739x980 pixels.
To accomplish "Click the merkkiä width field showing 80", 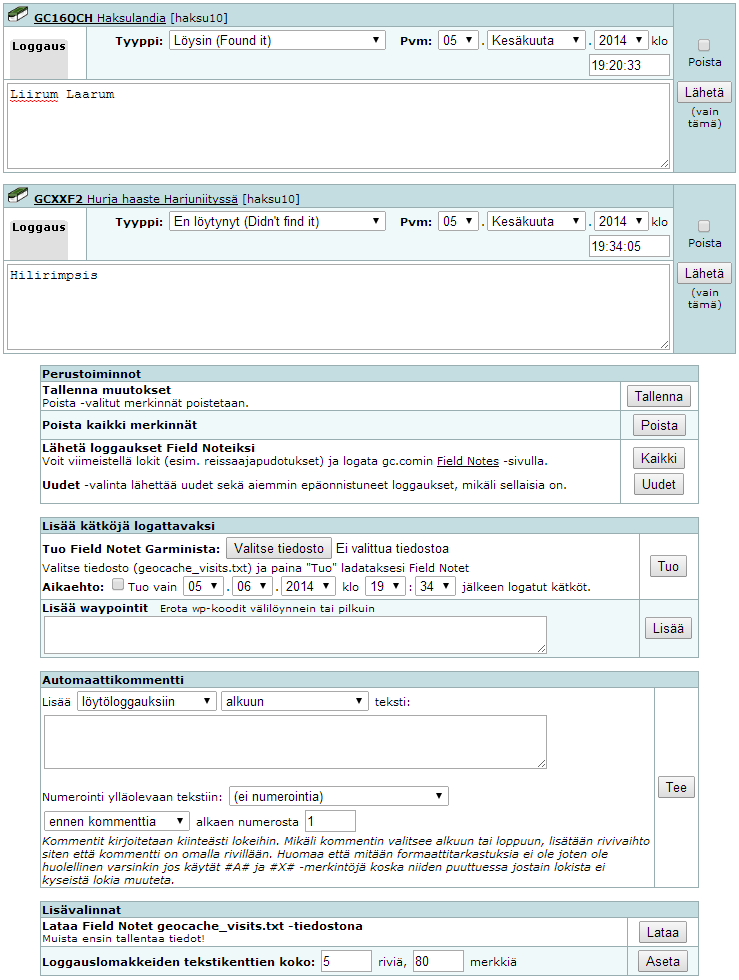I will (438, 961).
